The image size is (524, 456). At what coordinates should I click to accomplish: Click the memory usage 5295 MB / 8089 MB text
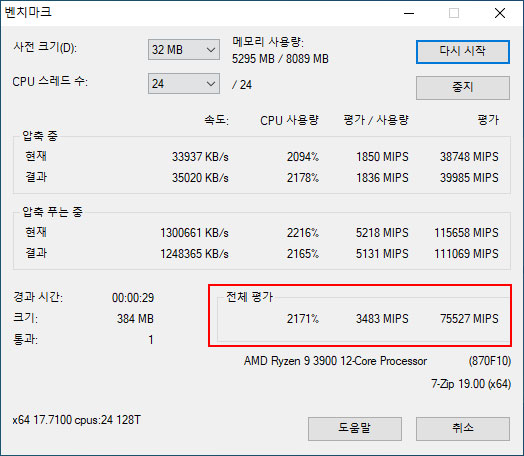pos(280,59)
